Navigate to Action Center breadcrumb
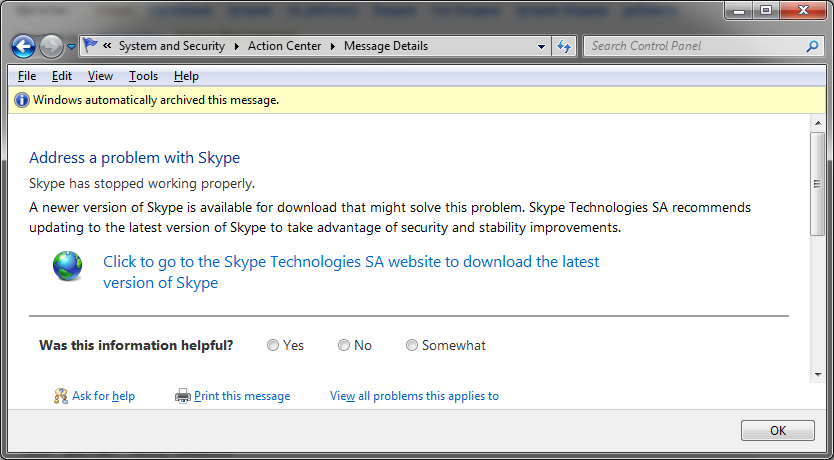The width and height of the screenshot is (834, 460). coord(285,46)
